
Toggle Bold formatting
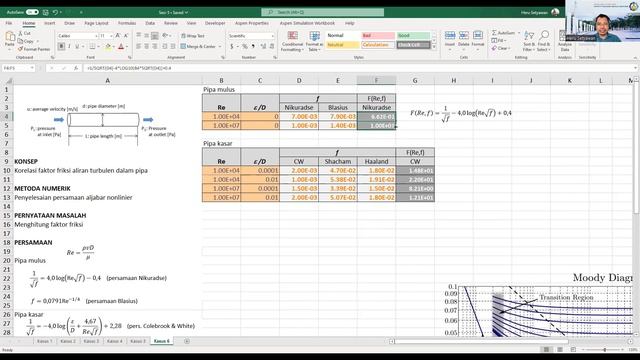pos(61,47)
